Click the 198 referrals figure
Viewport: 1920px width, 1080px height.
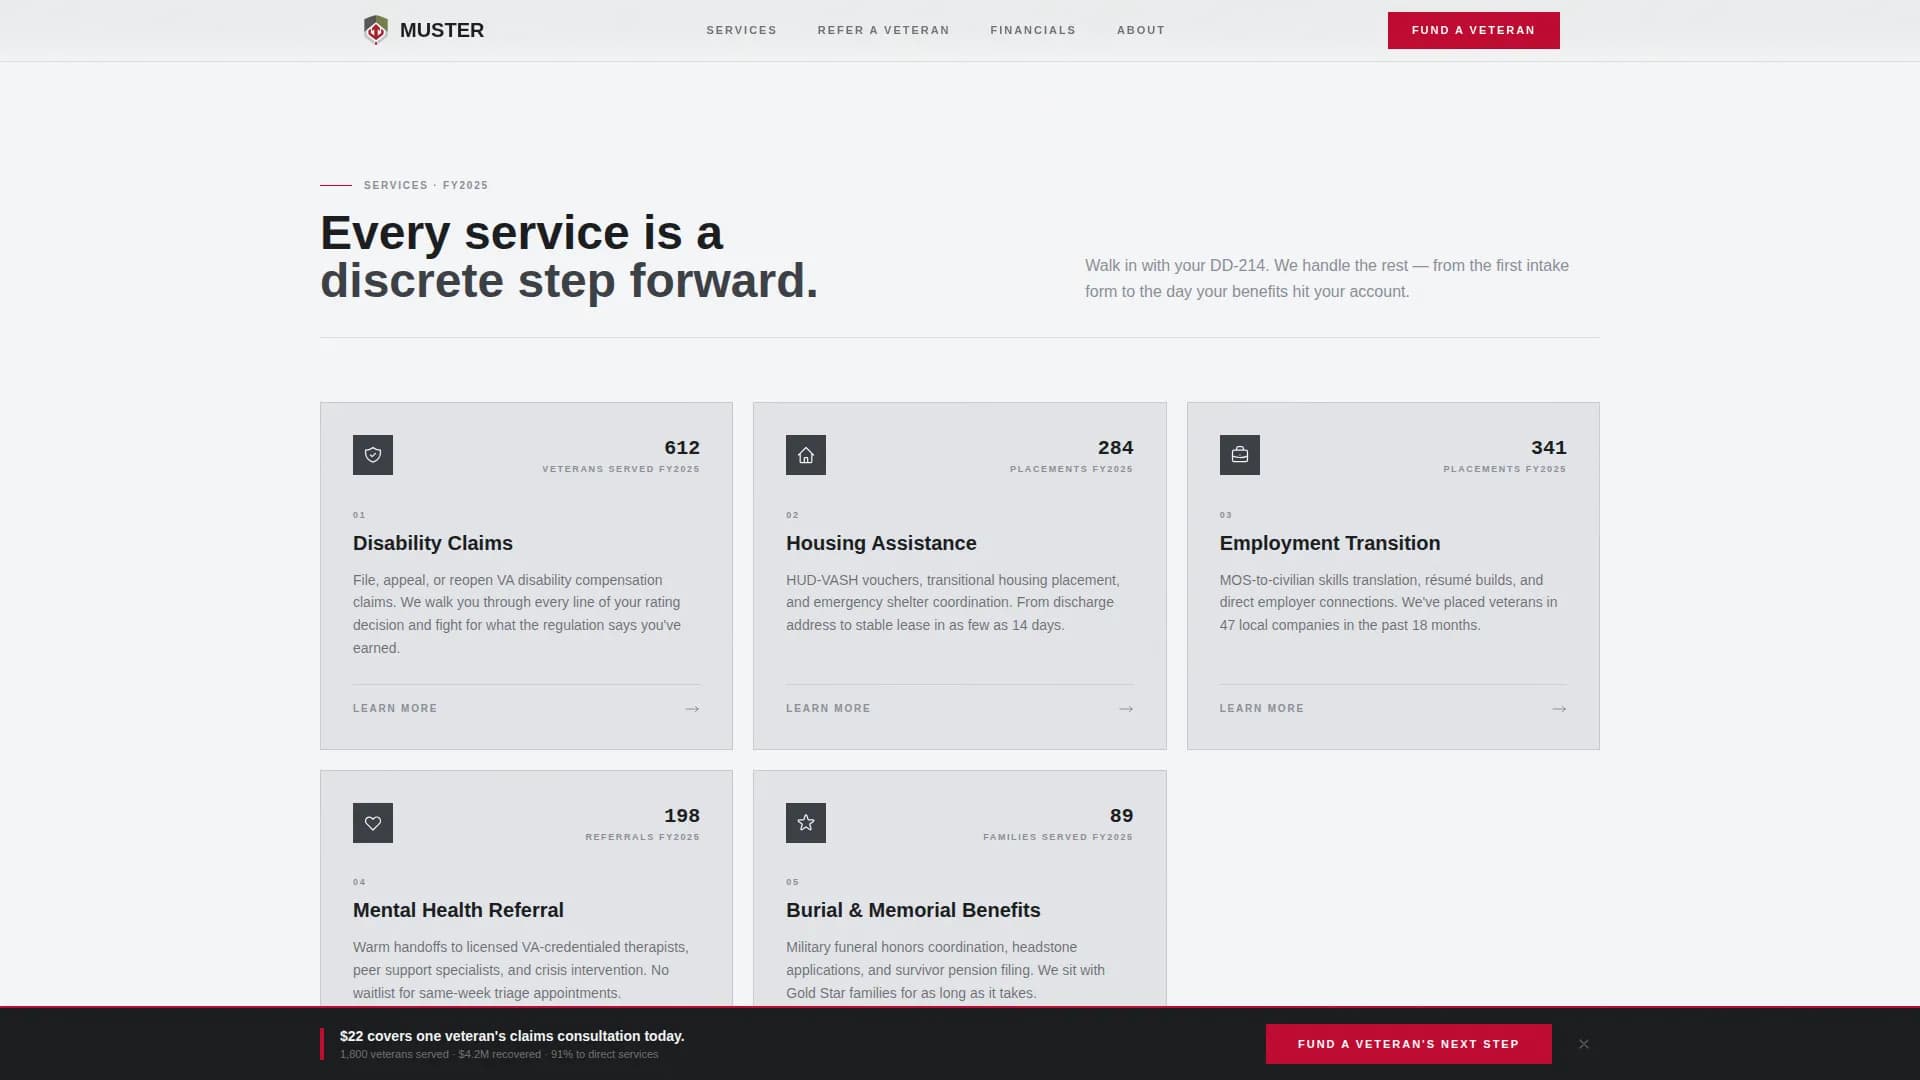(x=682, y=815)
